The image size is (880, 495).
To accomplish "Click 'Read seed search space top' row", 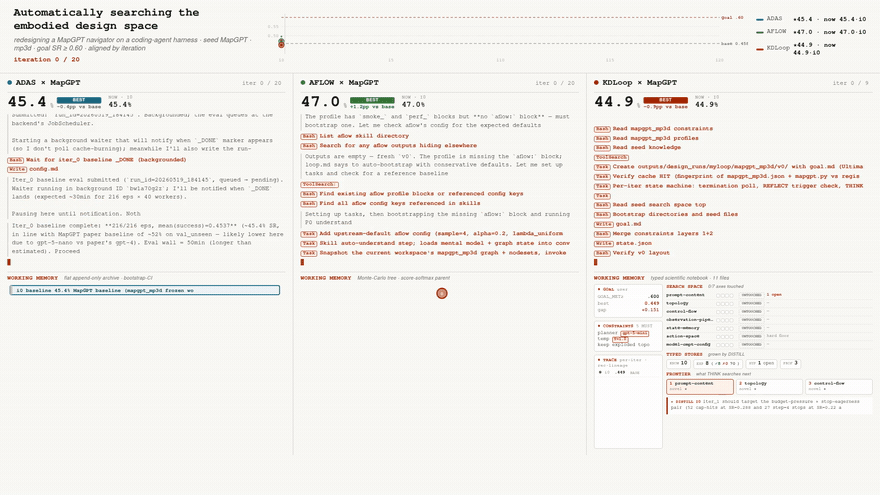I will pyautogui.click(x=650, y=205).
